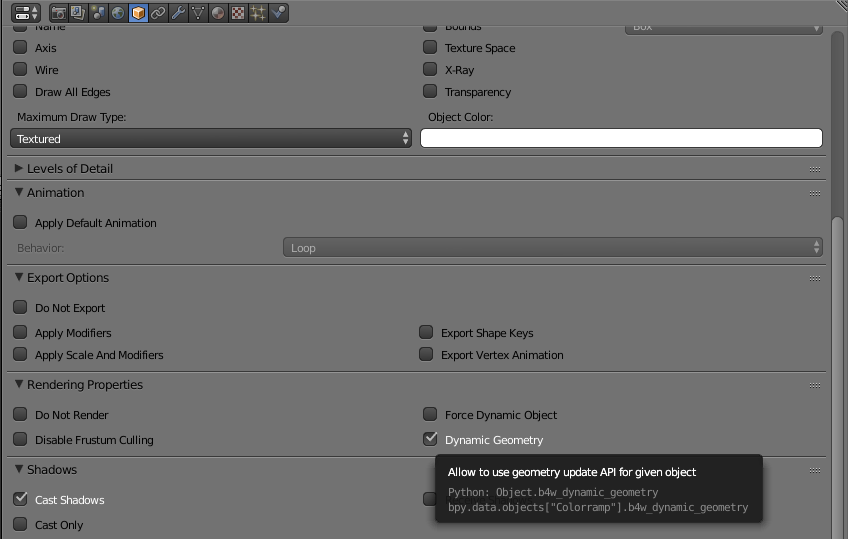This screenshot has width=848, height=539.
Task: Click the Object Color white swatch
Action: pos(620,139)
